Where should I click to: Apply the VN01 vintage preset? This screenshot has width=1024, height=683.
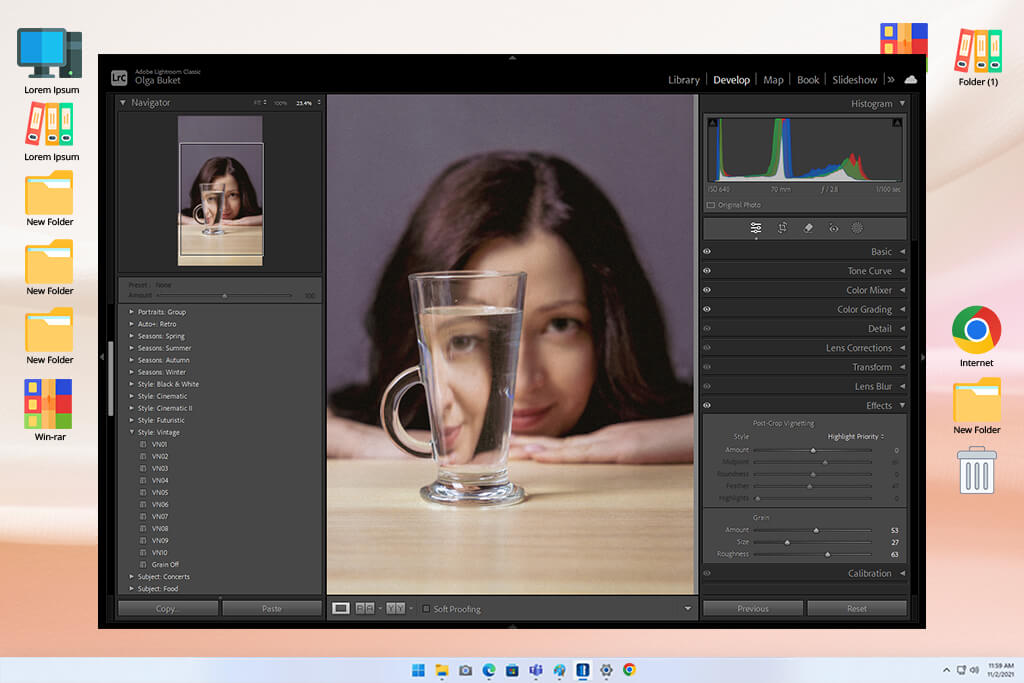point(159,445)
